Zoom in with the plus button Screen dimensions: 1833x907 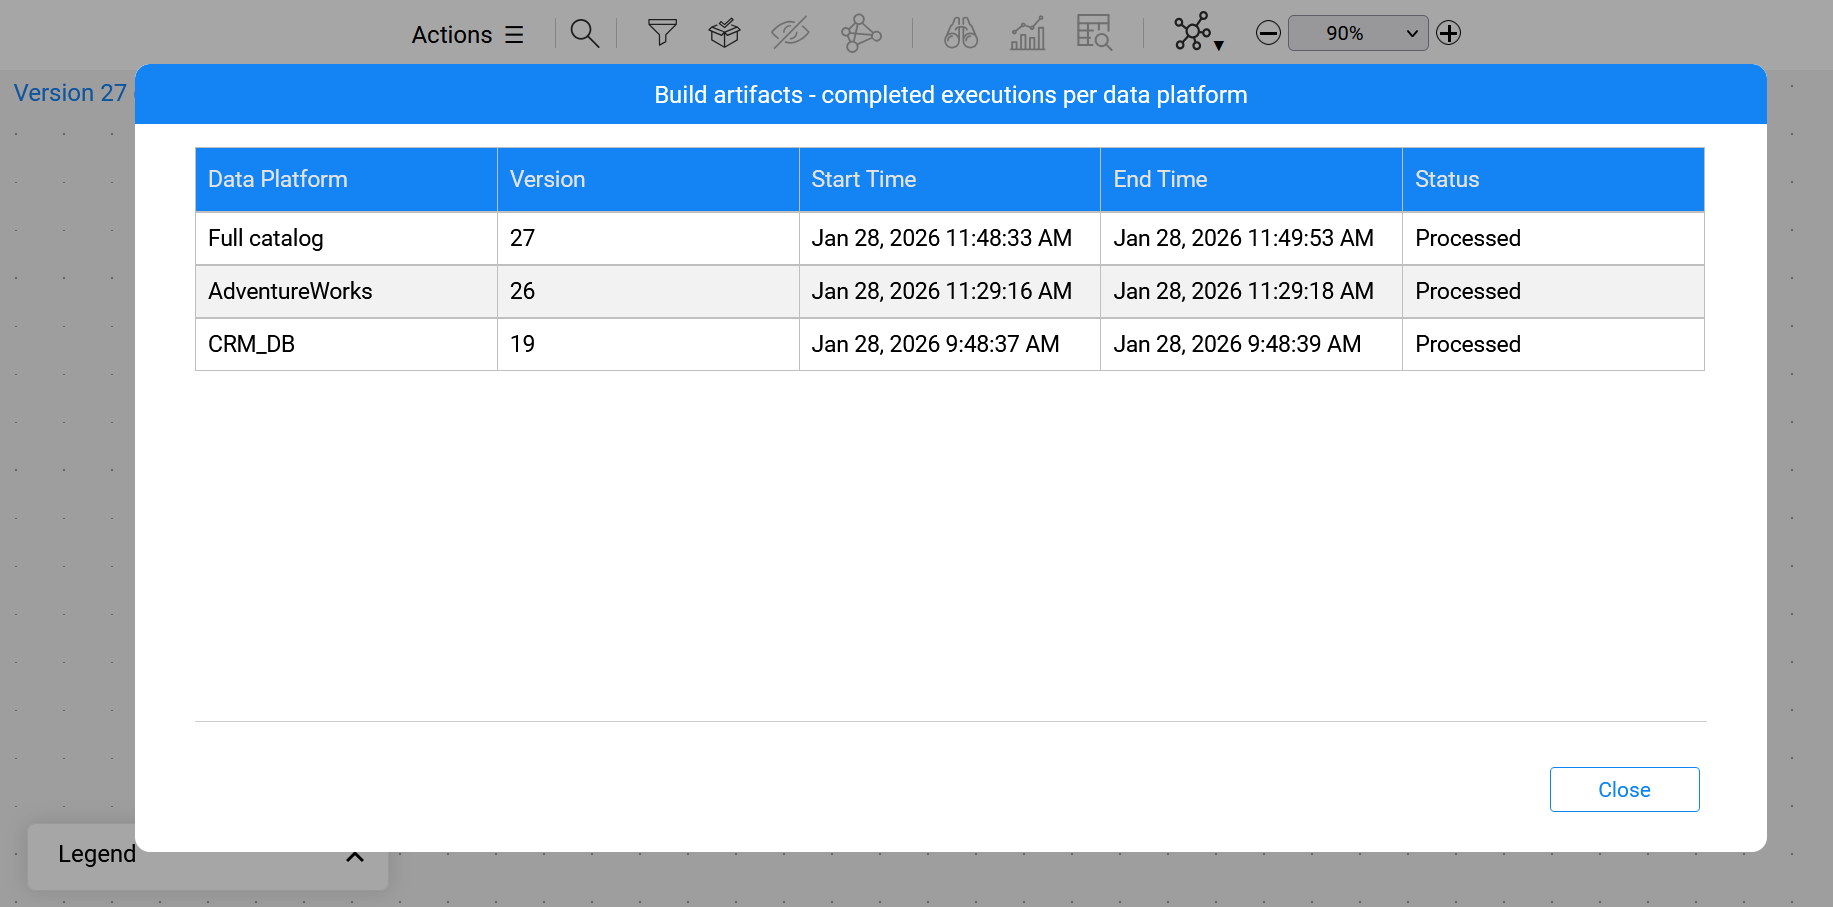1448,34
